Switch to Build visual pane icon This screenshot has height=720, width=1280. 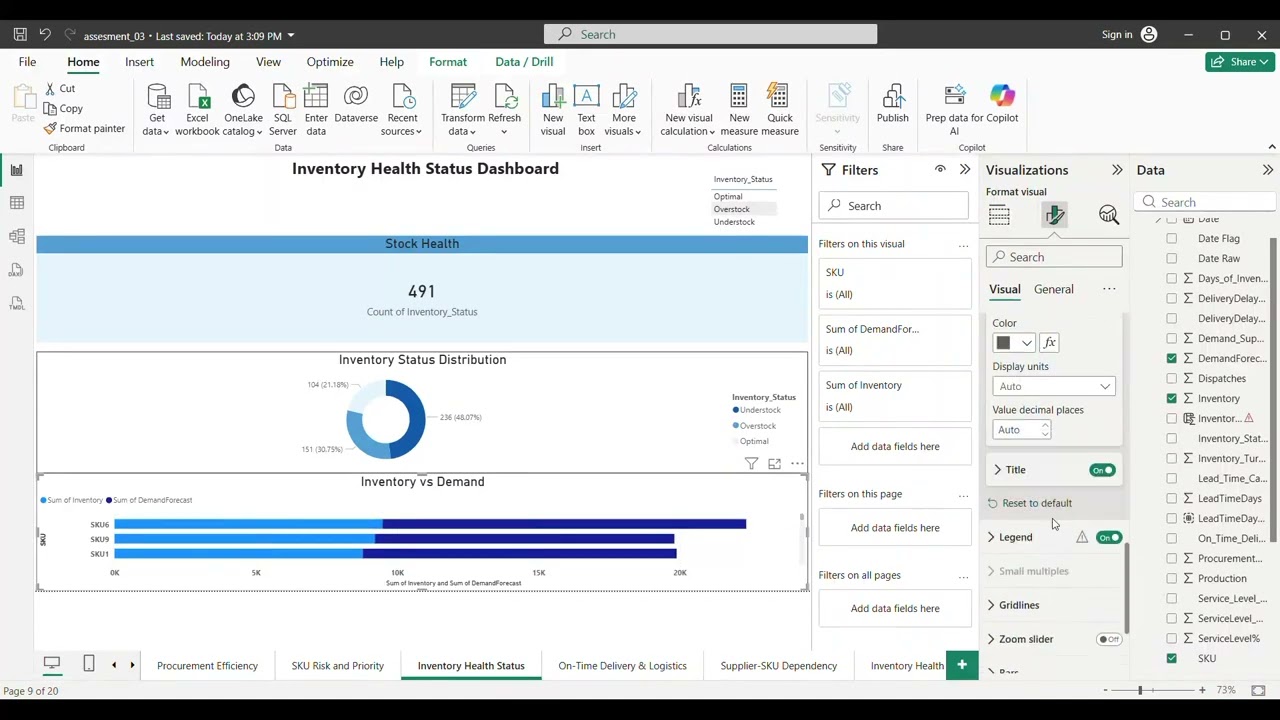coord(999,215)
